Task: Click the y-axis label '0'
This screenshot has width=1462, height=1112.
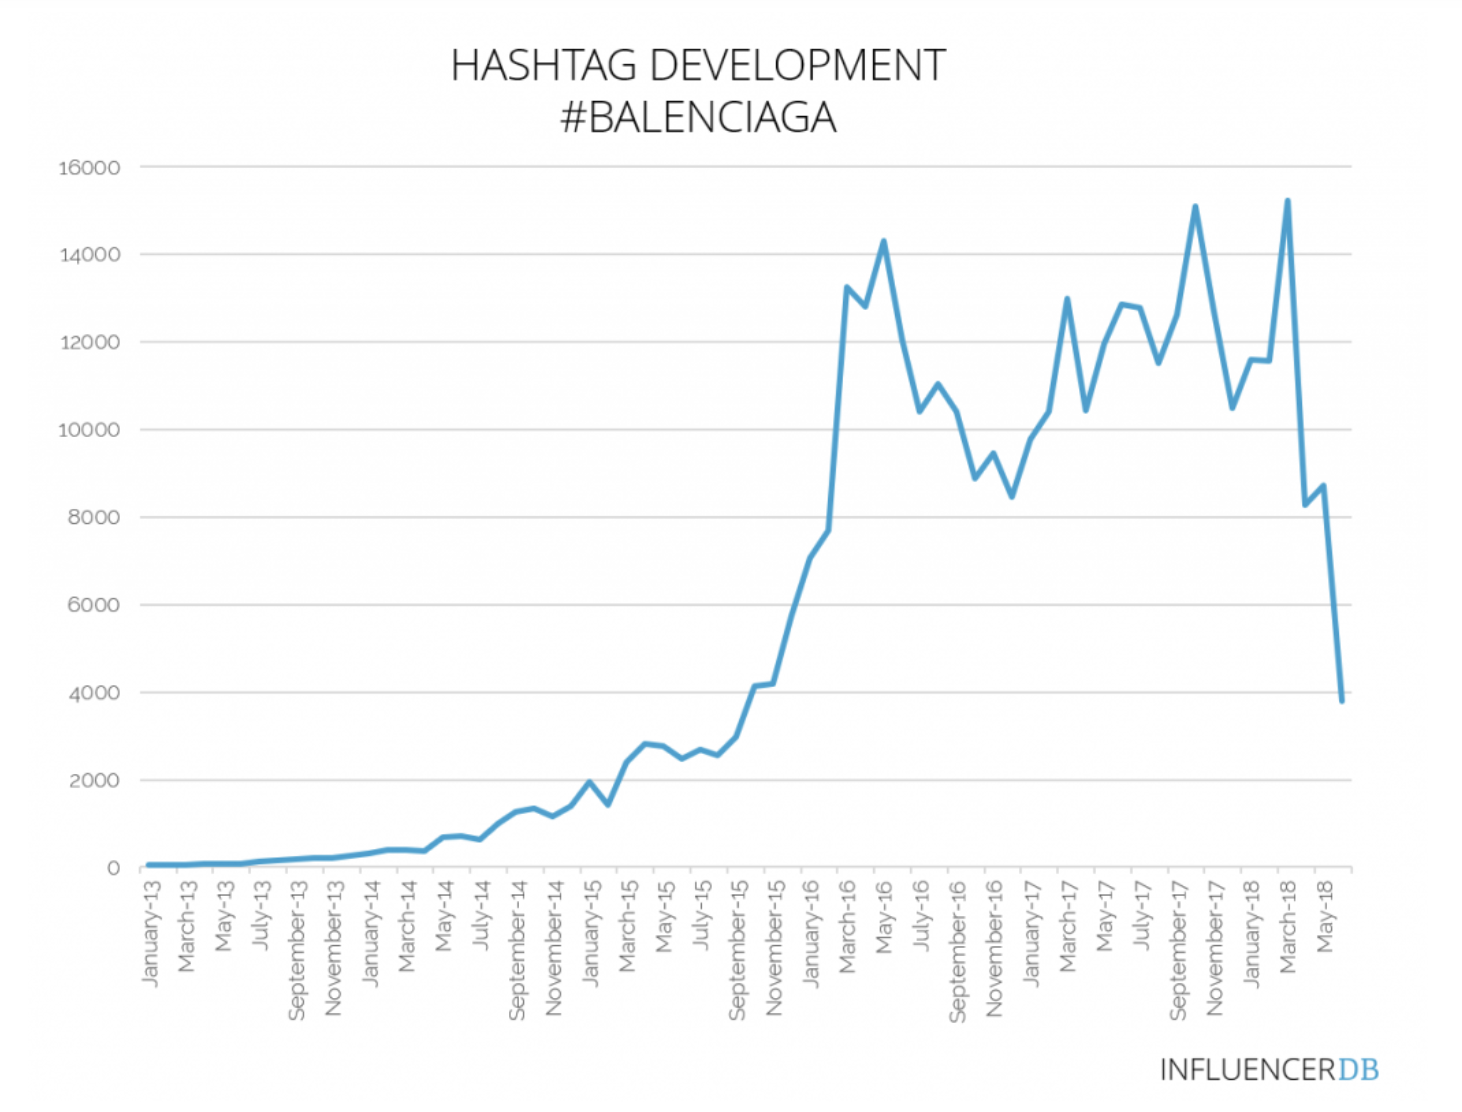Action: click(114, 868)
